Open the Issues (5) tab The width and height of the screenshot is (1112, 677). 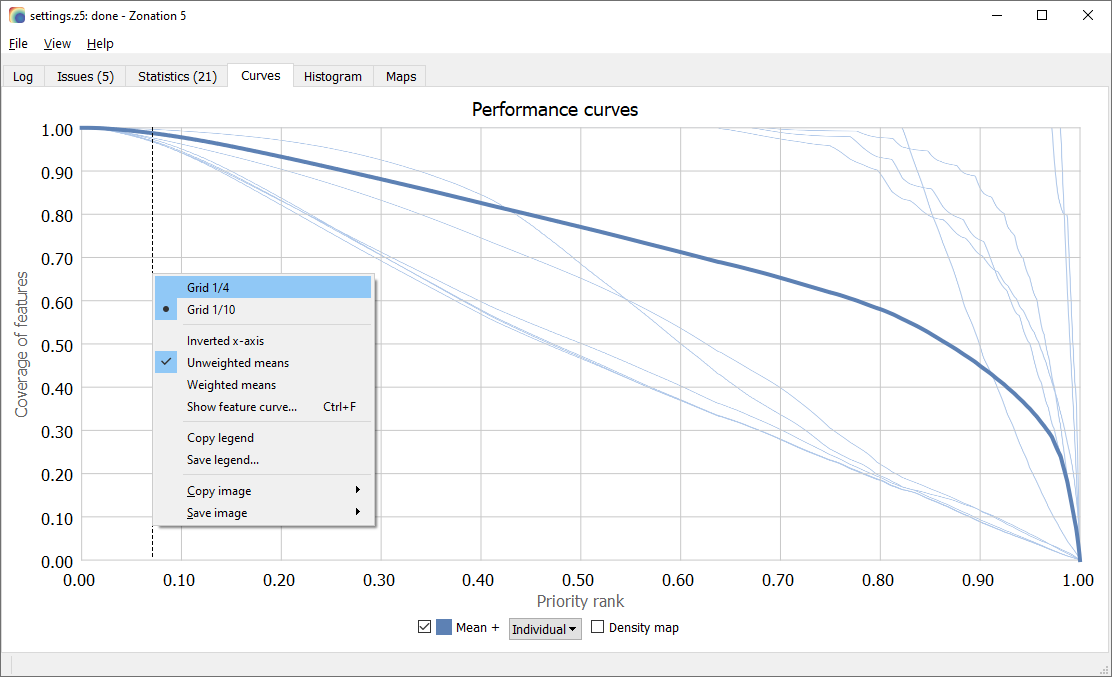85,77
